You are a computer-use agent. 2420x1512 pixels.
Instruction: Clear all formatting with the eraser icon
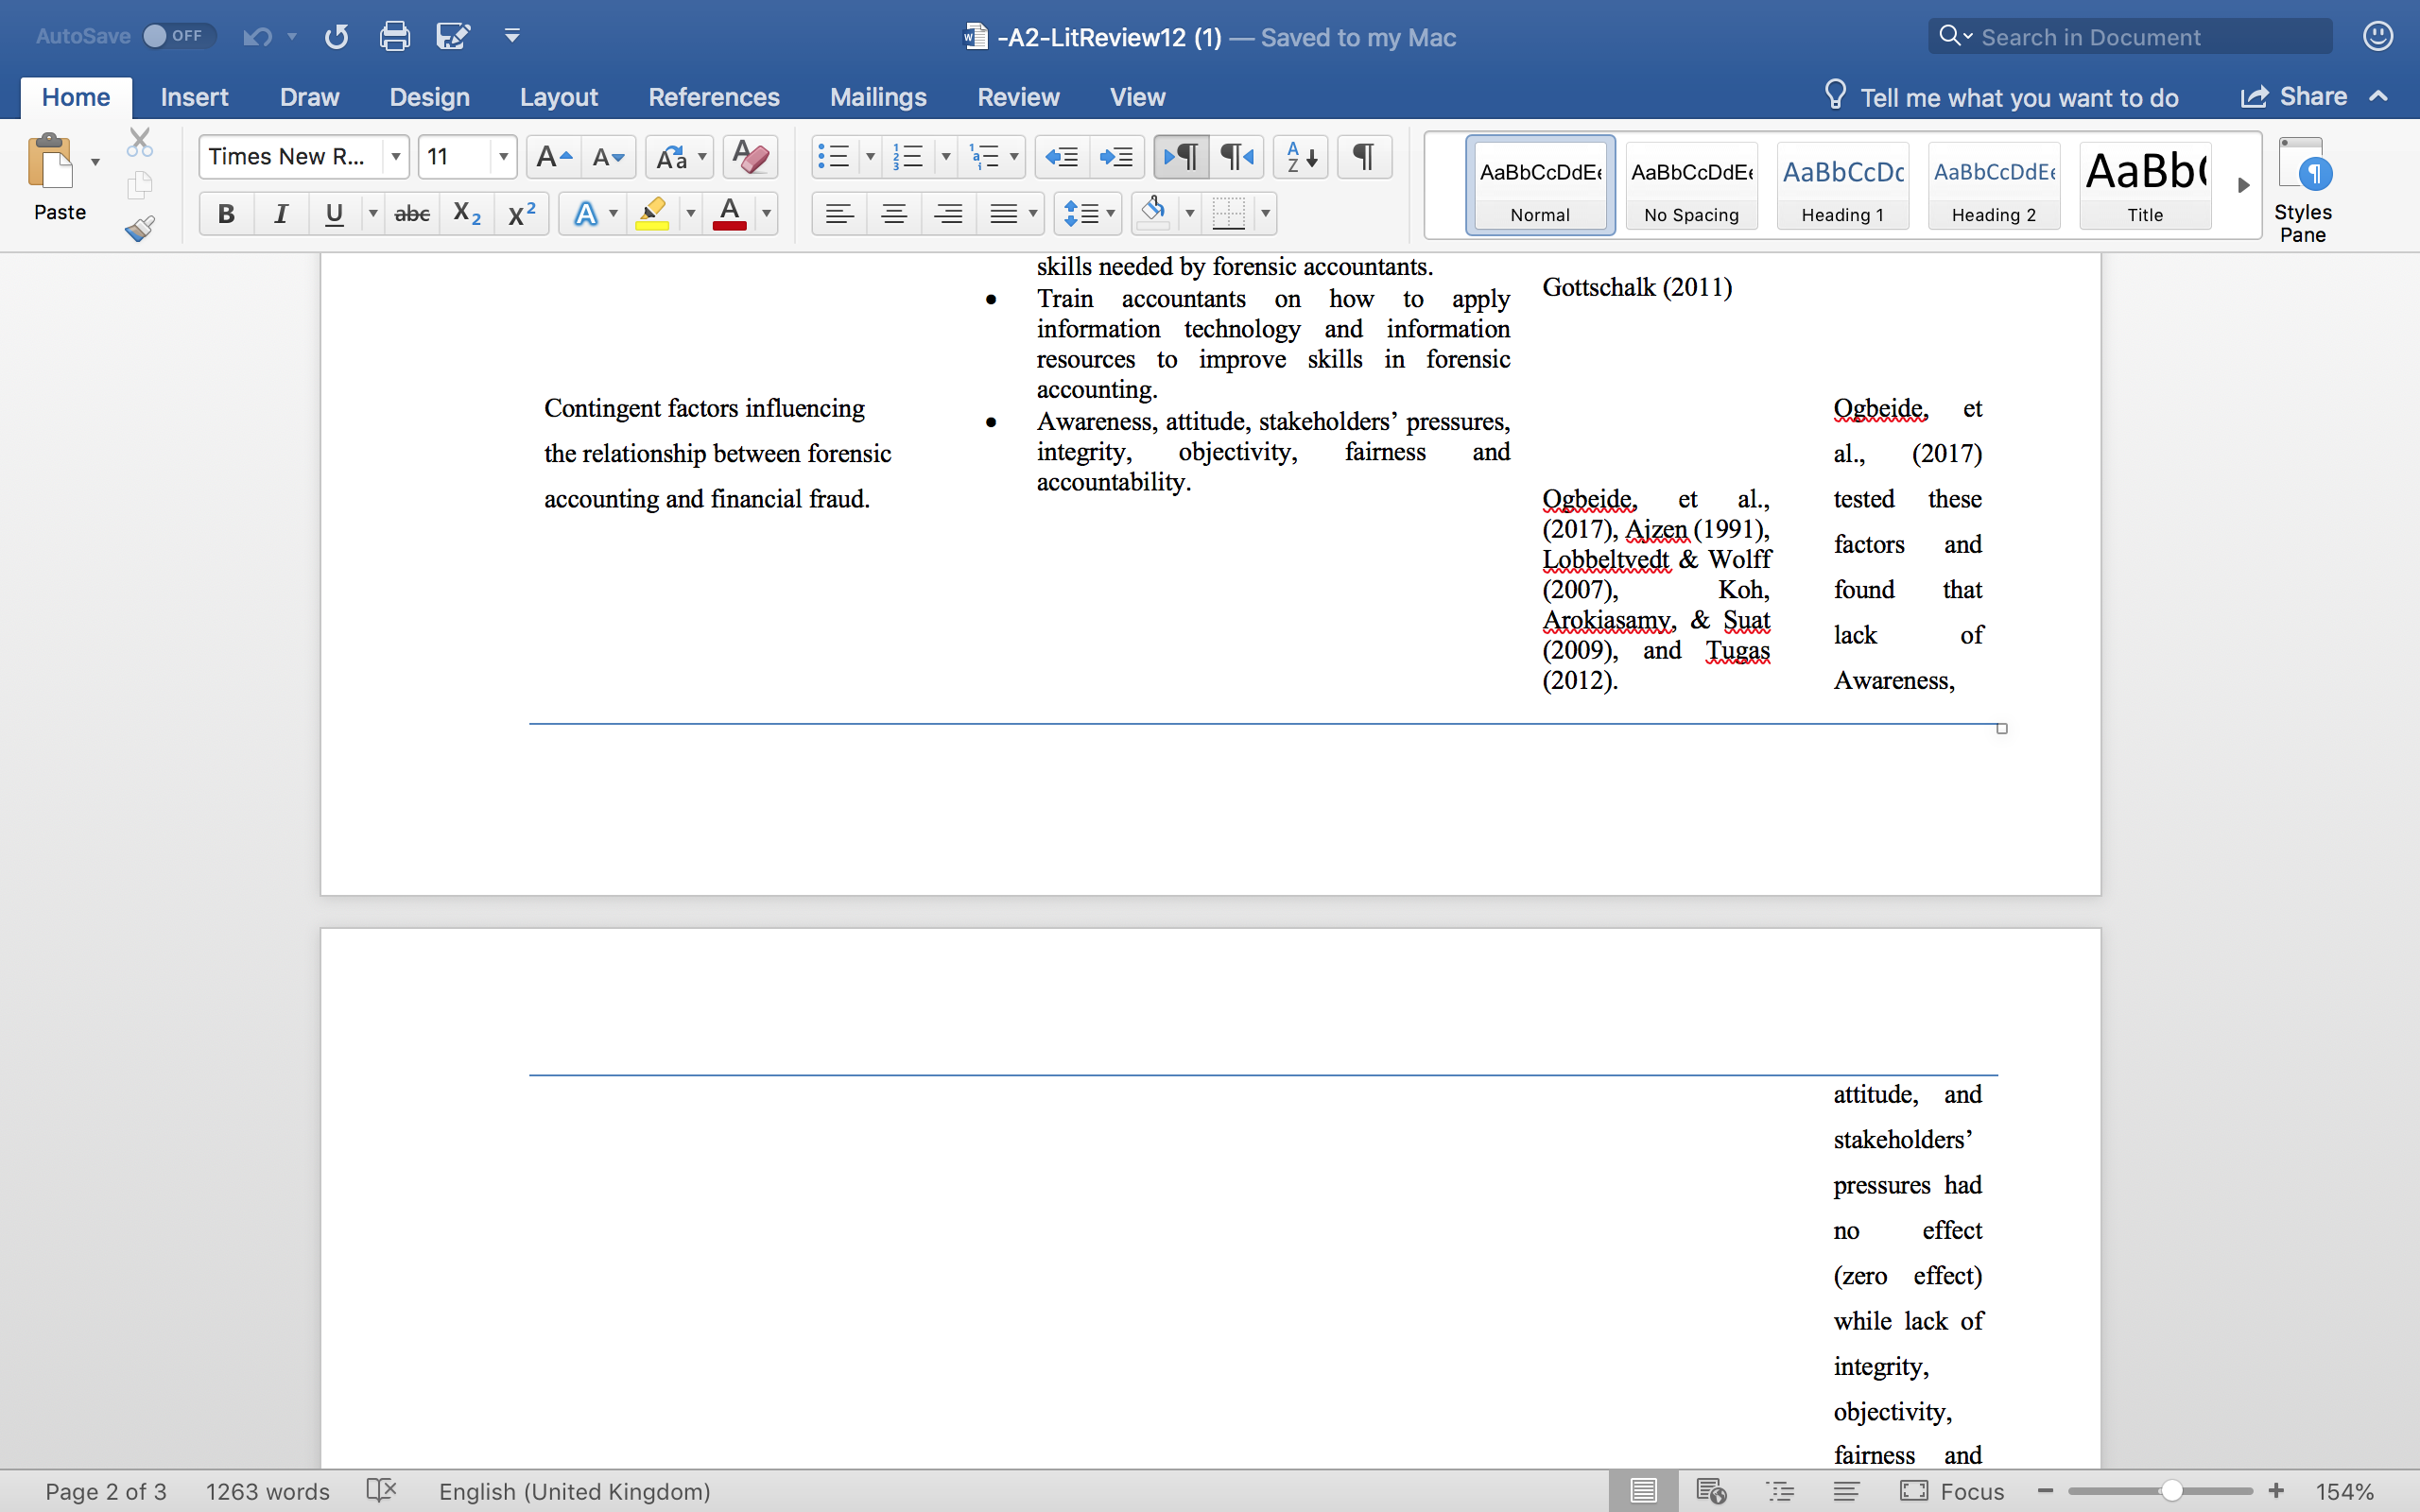[750, 157]
